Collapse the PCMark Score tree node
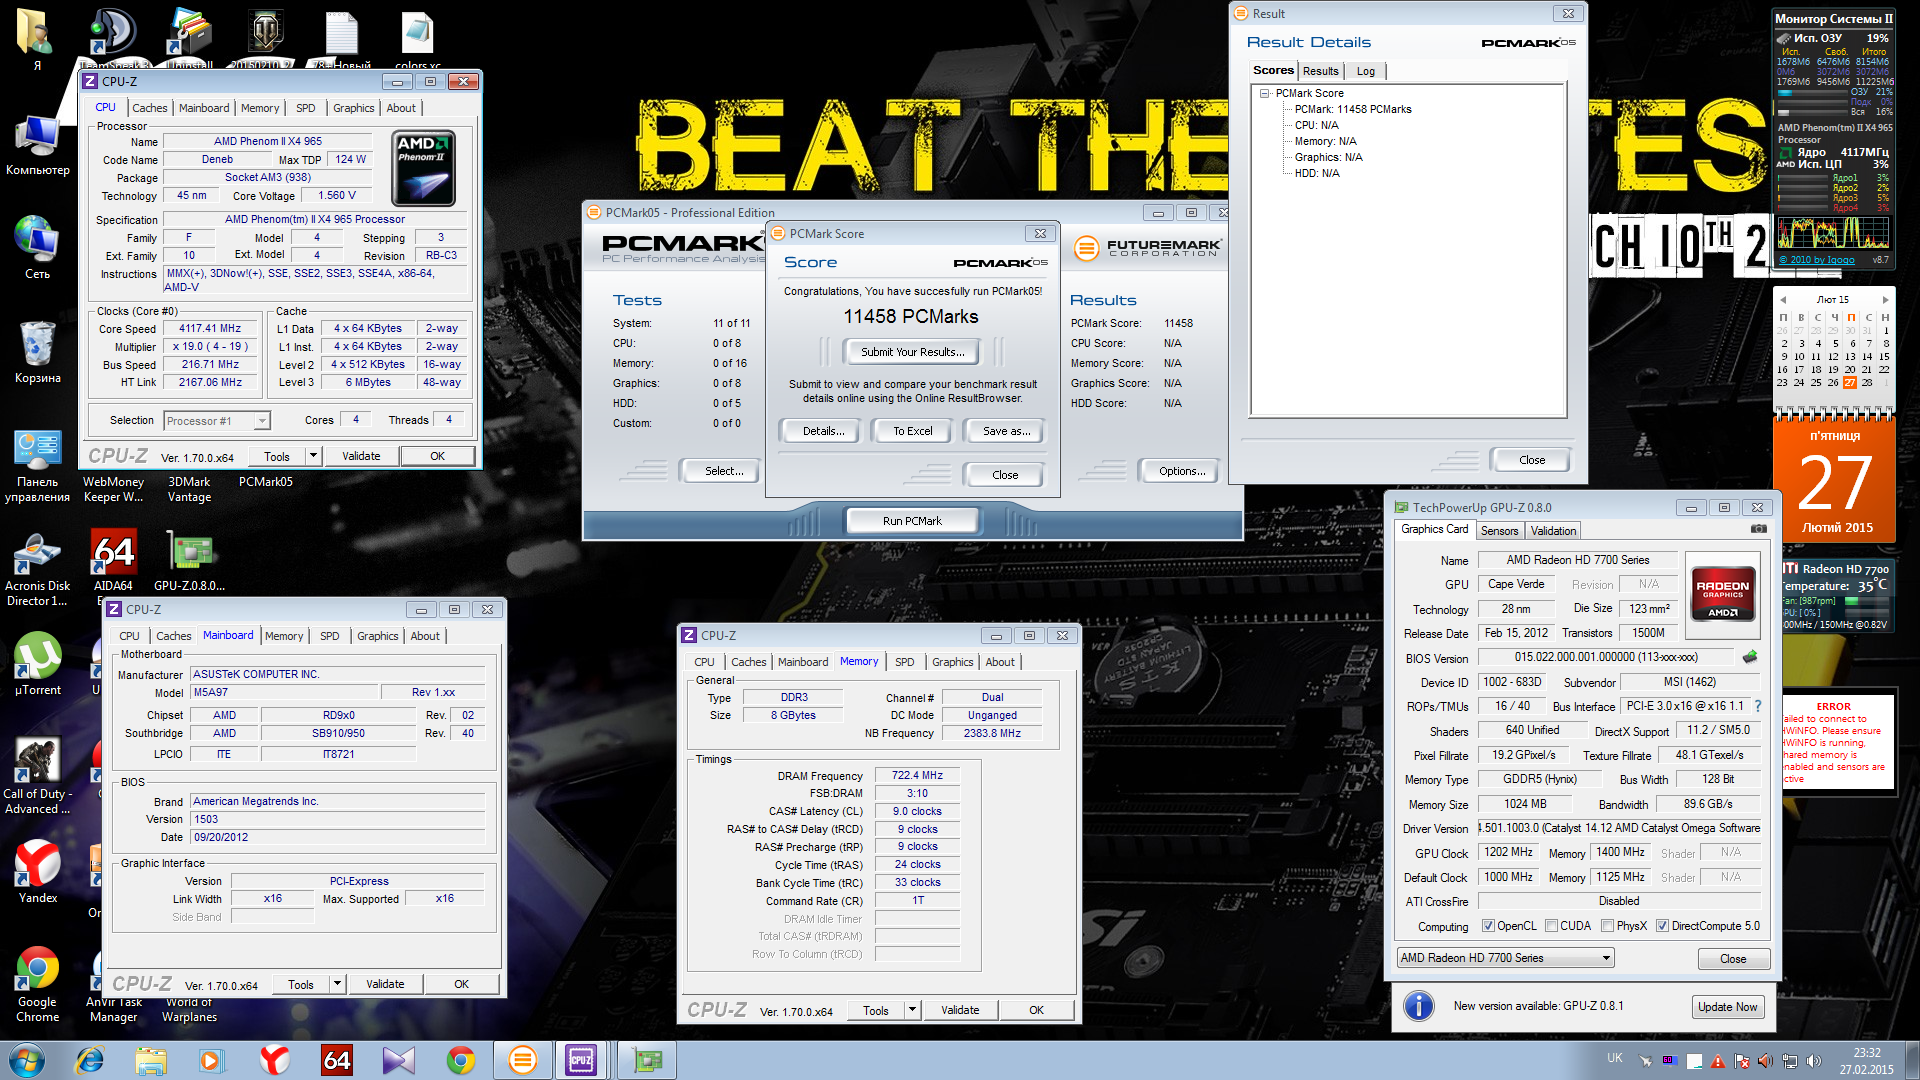 [x=1264, y=93]
